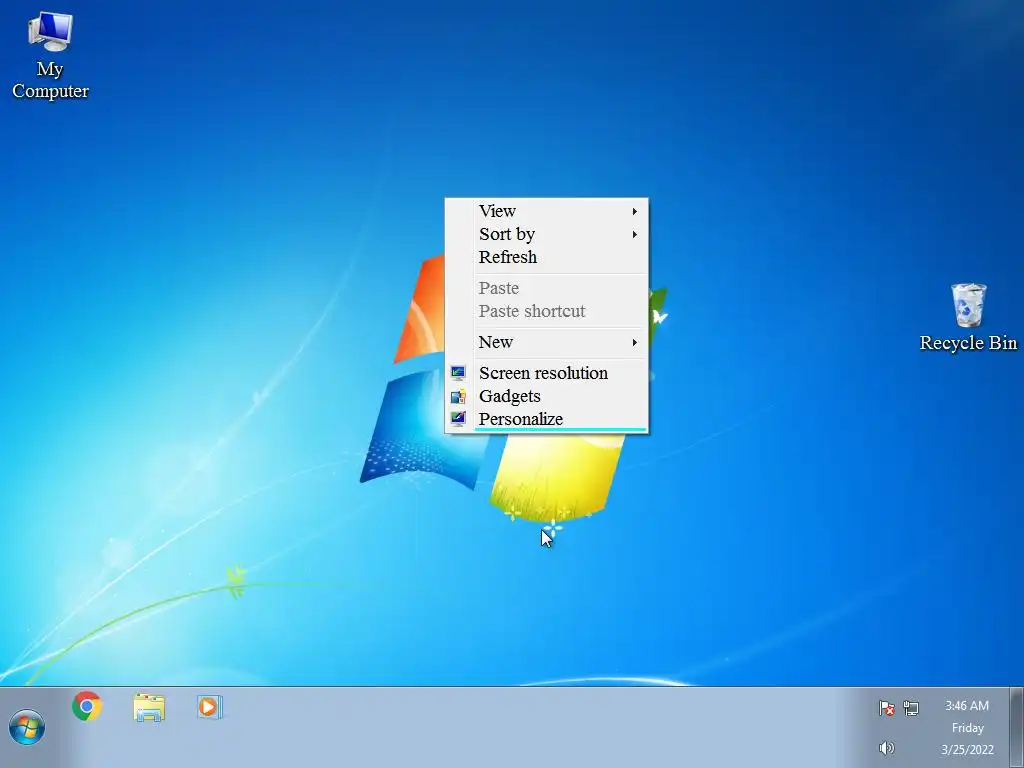Launch Windows Media Player from taskbar

[210, 707]
